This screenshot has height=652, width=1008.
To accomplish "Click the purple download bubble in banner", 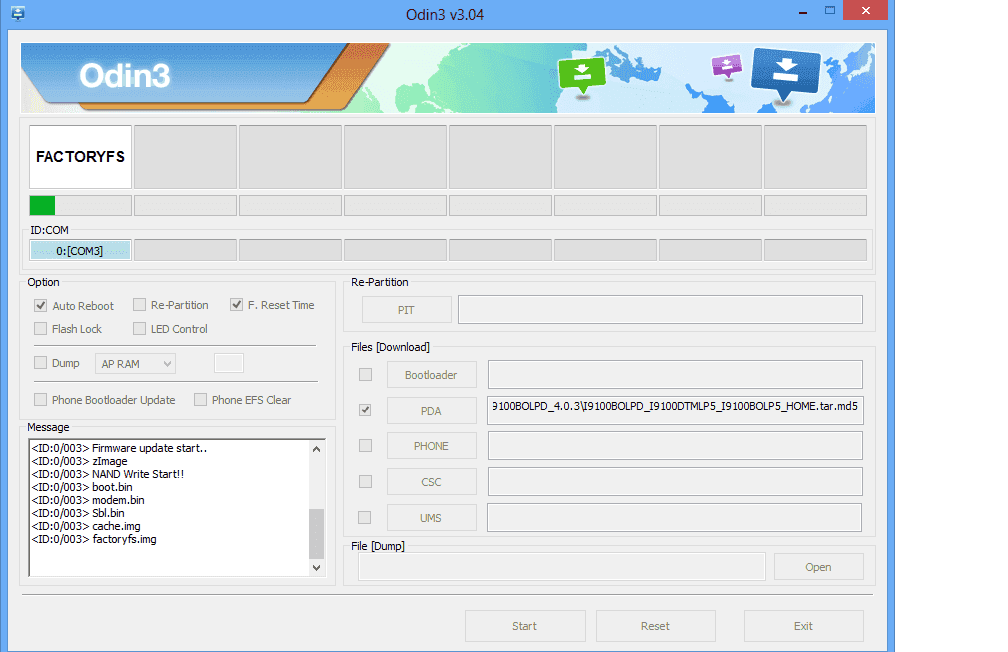I will tap(726, 66).
